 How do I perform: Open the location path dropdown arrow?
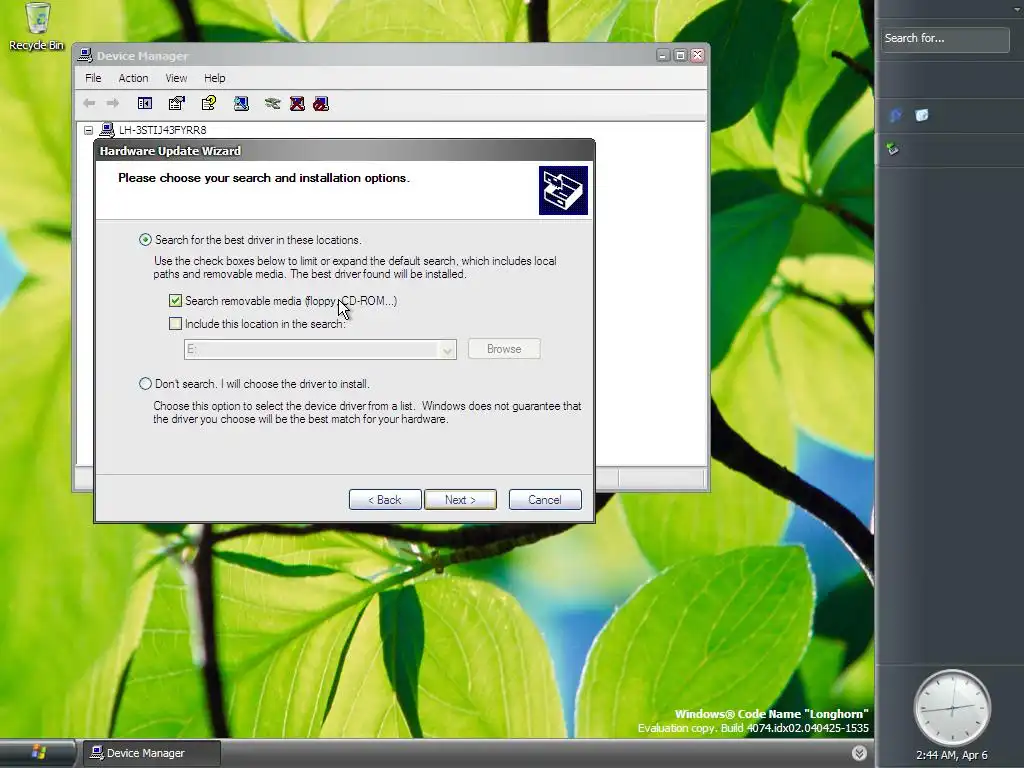(447, 349)
